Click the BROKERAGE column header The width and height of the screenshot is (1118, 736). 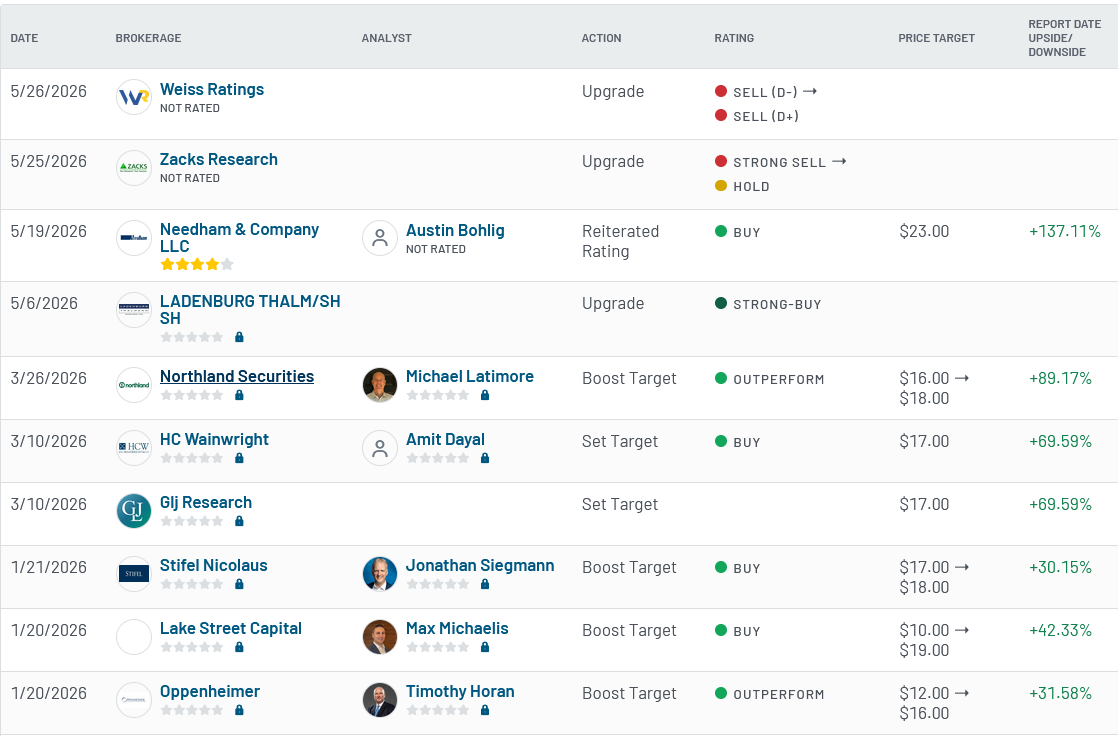point(148,38)
